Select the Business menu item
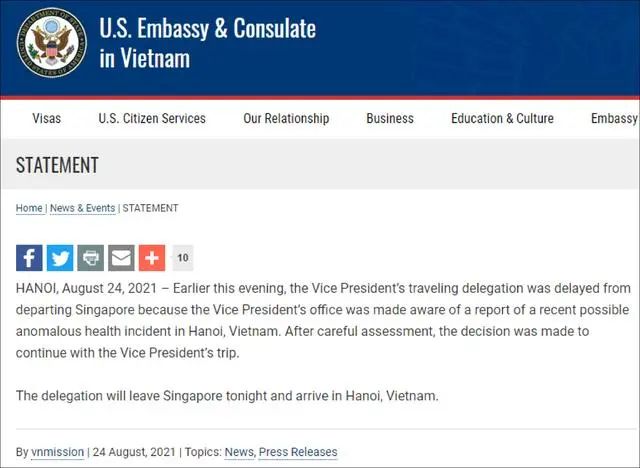 (x=390, y=118)
